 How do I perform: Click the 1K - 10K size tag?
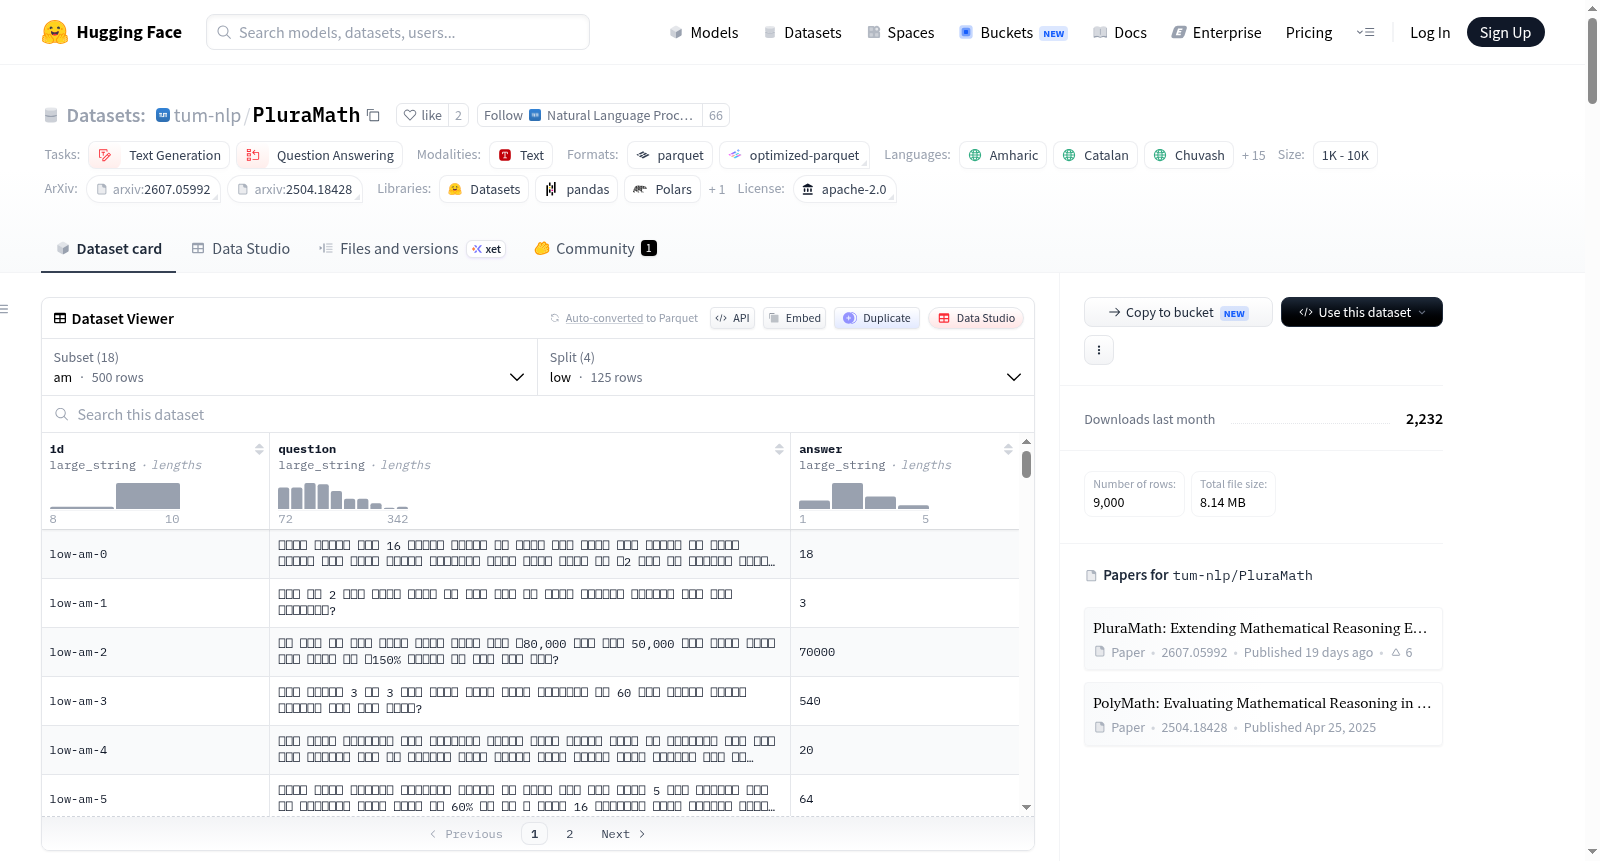(x=1345, y=155)
